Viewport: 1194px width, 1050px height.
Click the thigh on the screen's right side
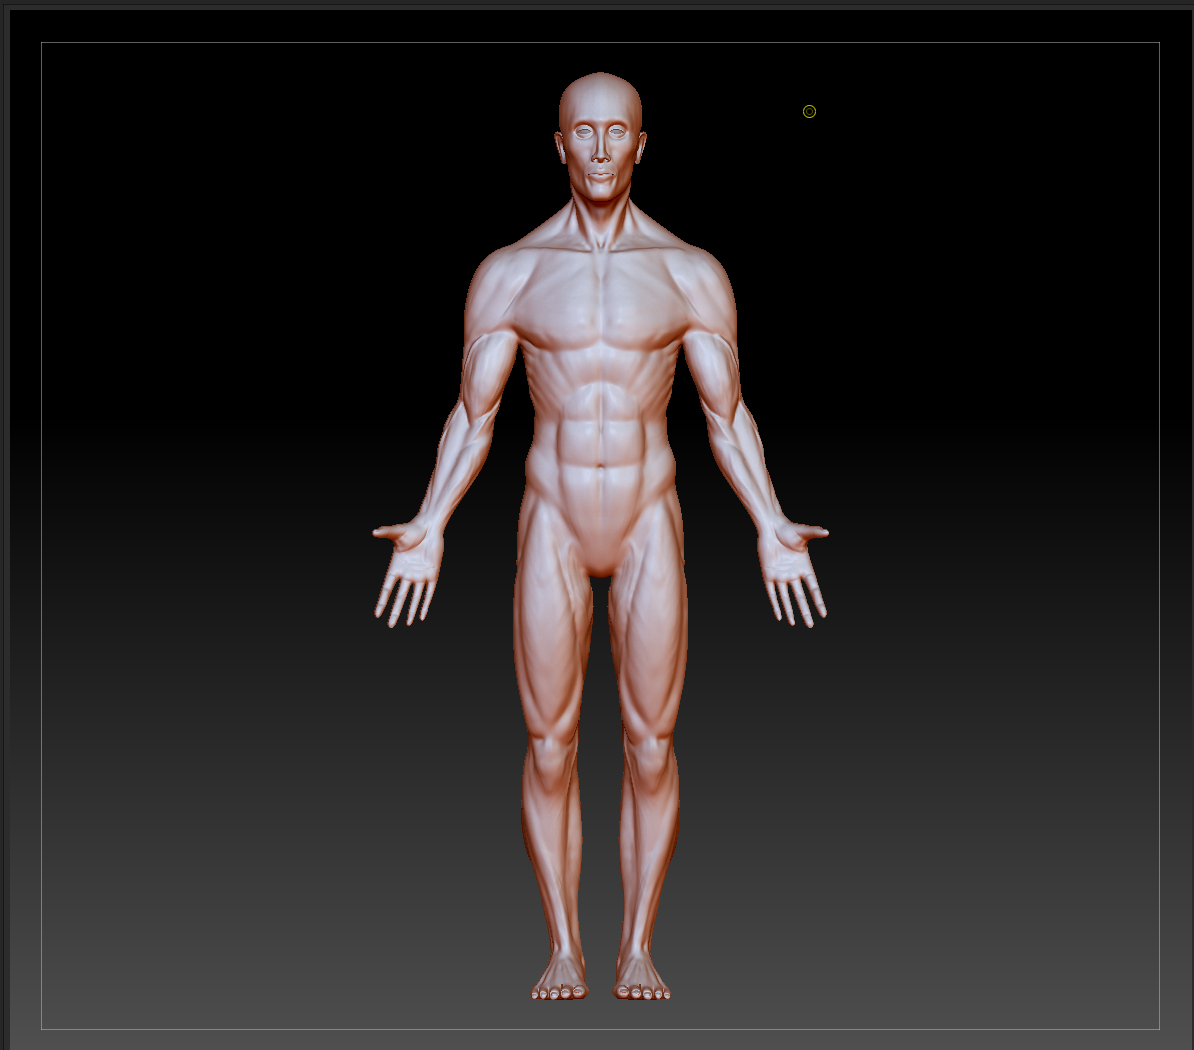pyautogui.click(x=650, y=640)
